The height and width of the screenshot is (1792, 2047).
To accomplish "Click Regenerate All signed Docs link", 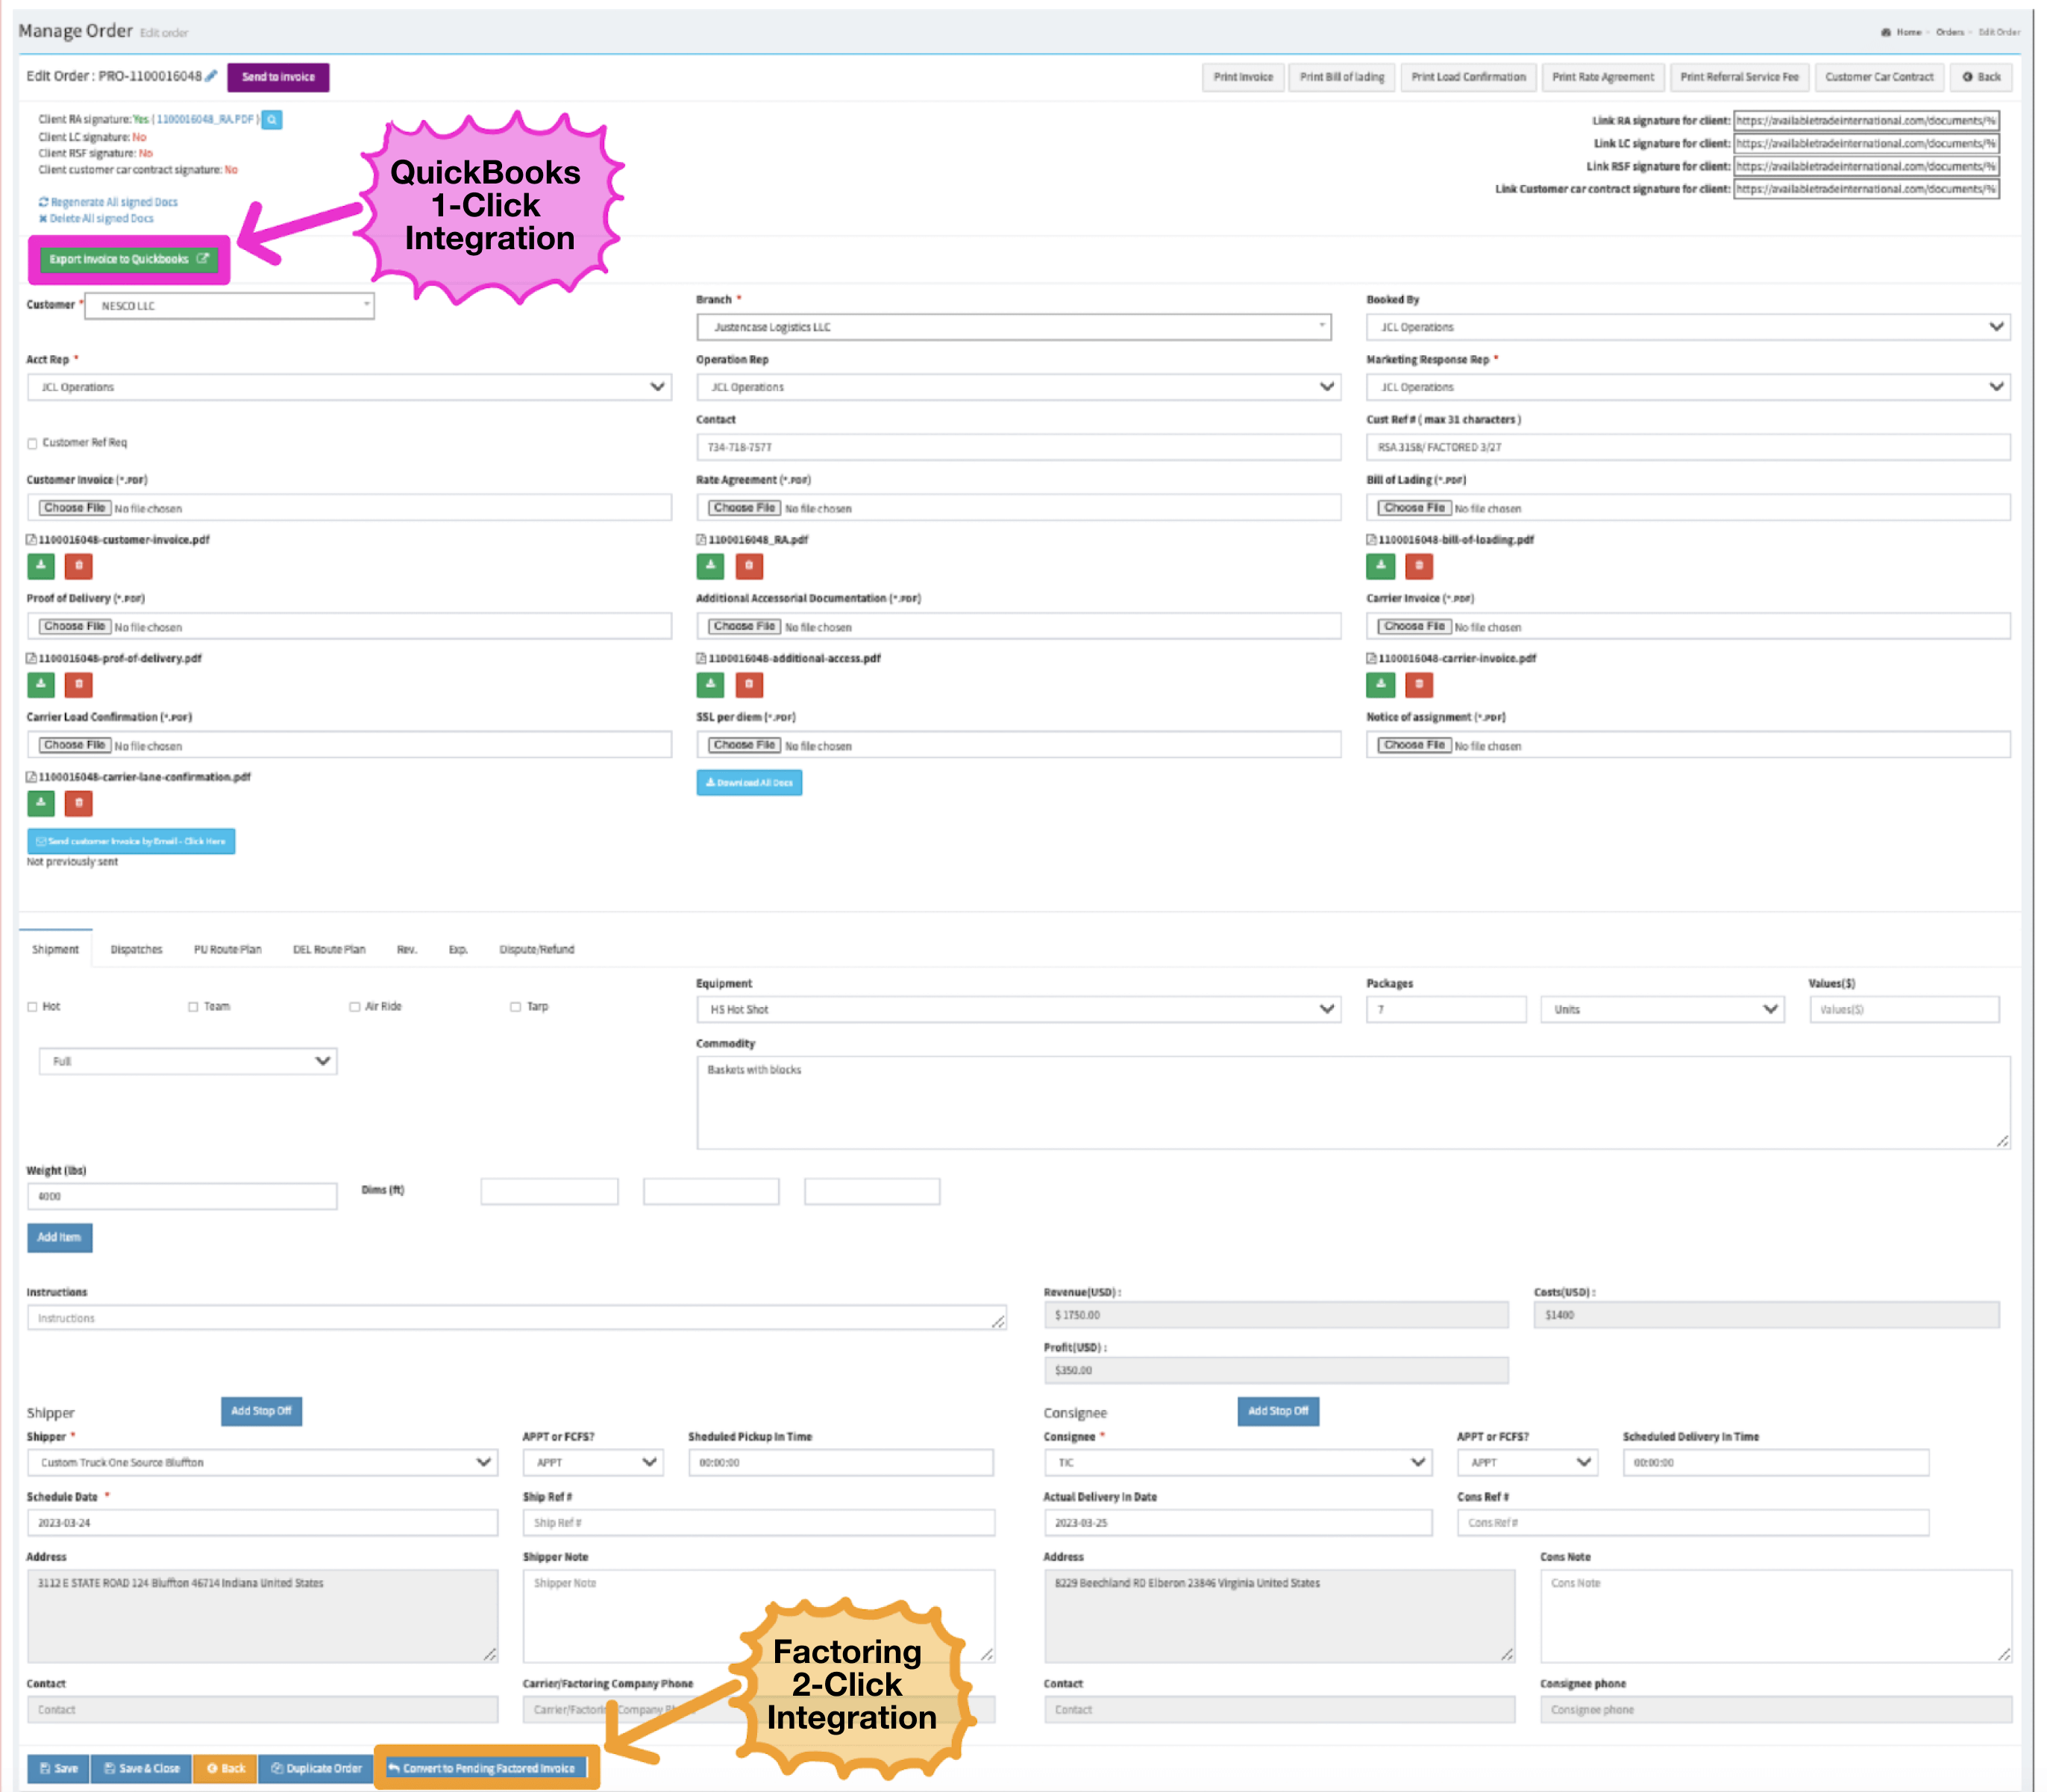I will pyautogui.click(x=113, y=202).
